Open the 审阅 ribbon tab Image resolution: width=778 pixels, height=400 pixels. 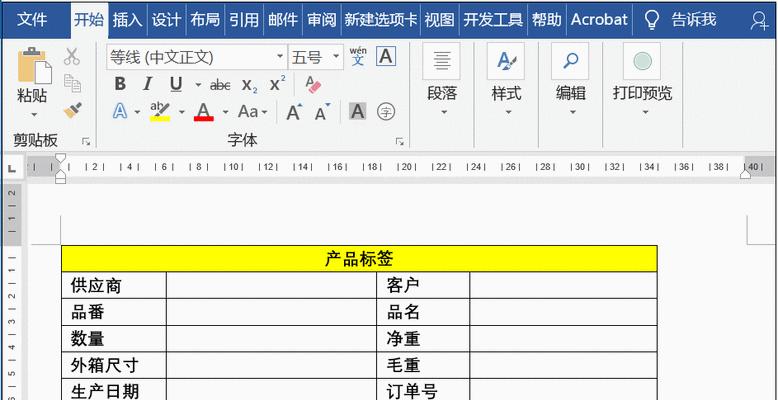(321, 19)
